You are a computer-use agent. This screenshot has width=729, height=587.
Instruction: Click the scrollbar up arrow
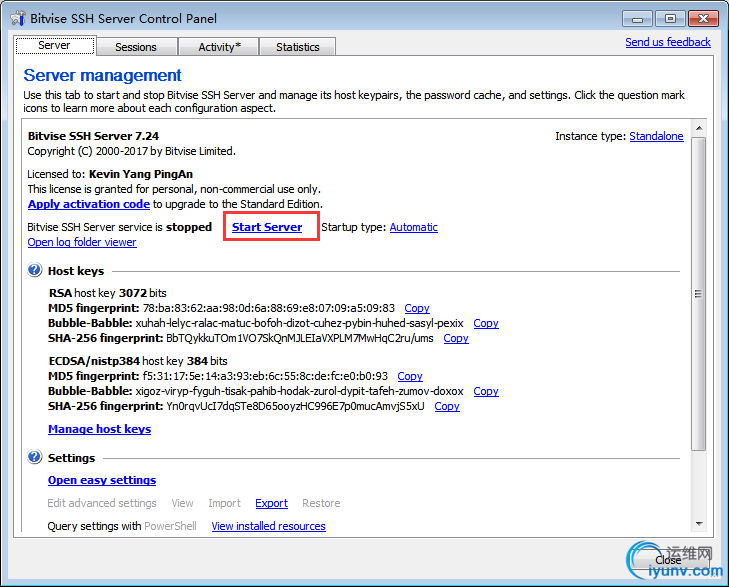click(x=699, y=127)
